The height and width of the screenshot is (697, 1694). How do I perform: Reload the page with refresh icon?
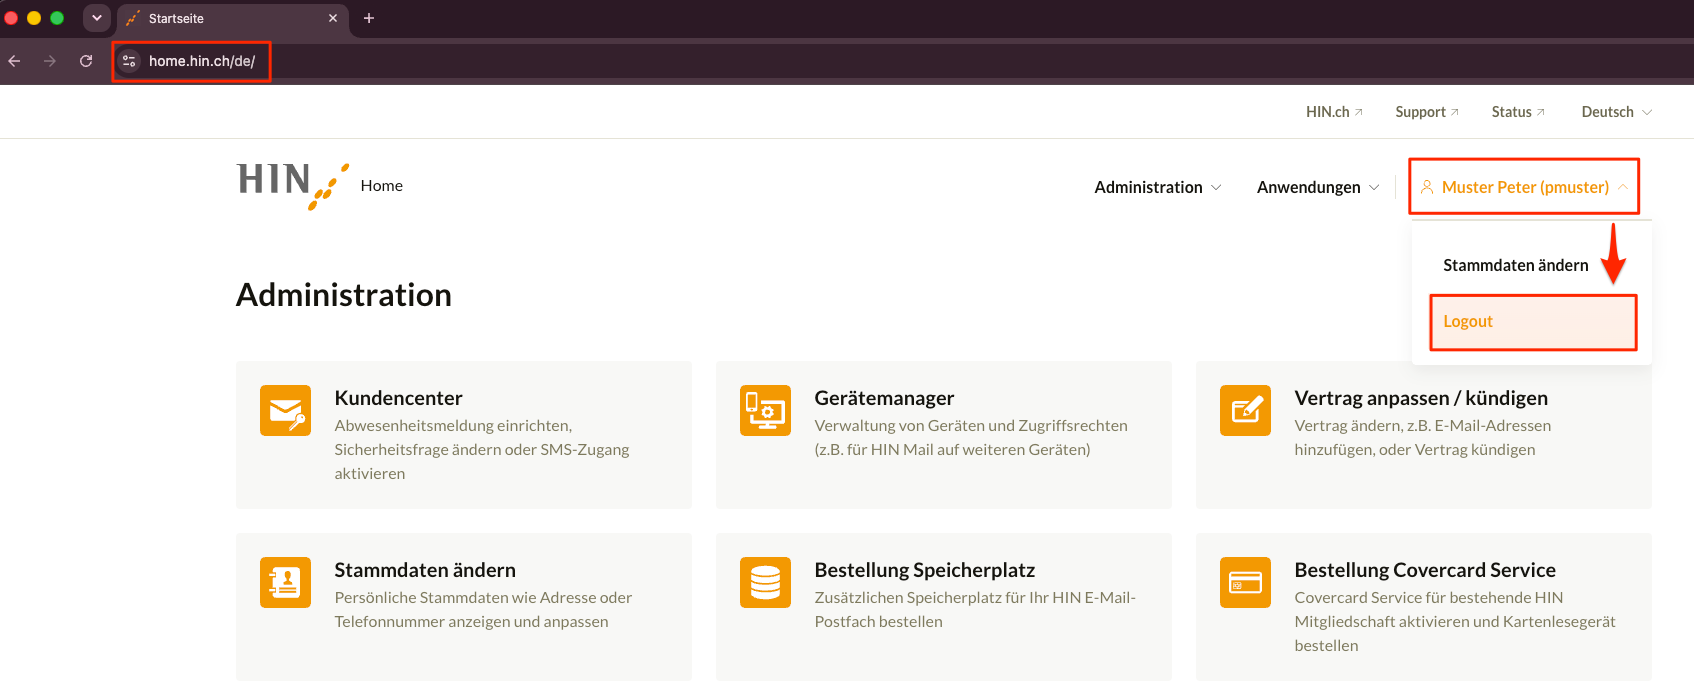86,61
